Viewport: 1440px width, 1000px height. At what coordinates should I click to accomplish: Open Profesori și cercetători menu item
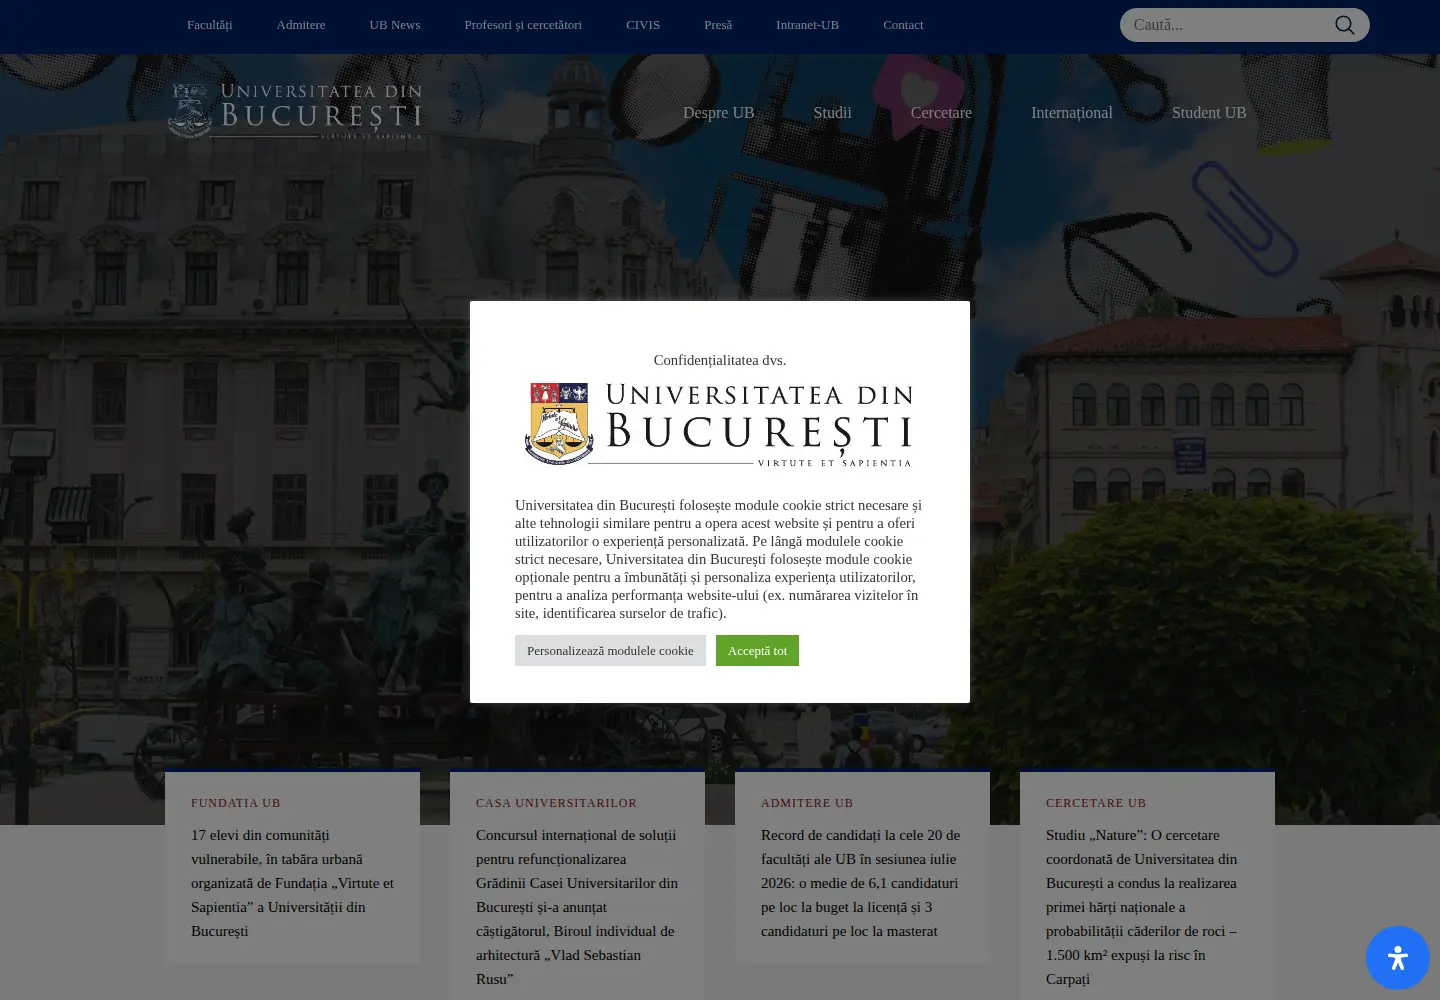tap(523, 25)
